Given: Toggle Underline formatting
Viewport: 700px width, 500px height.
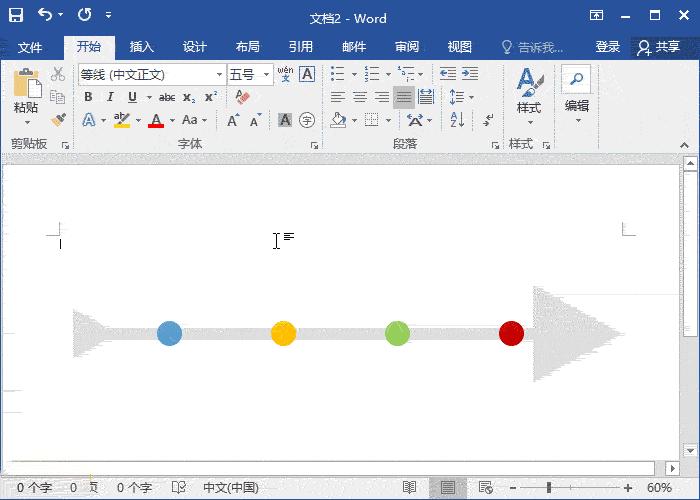Looking at the screenshot, I should [x=132, y=97].
